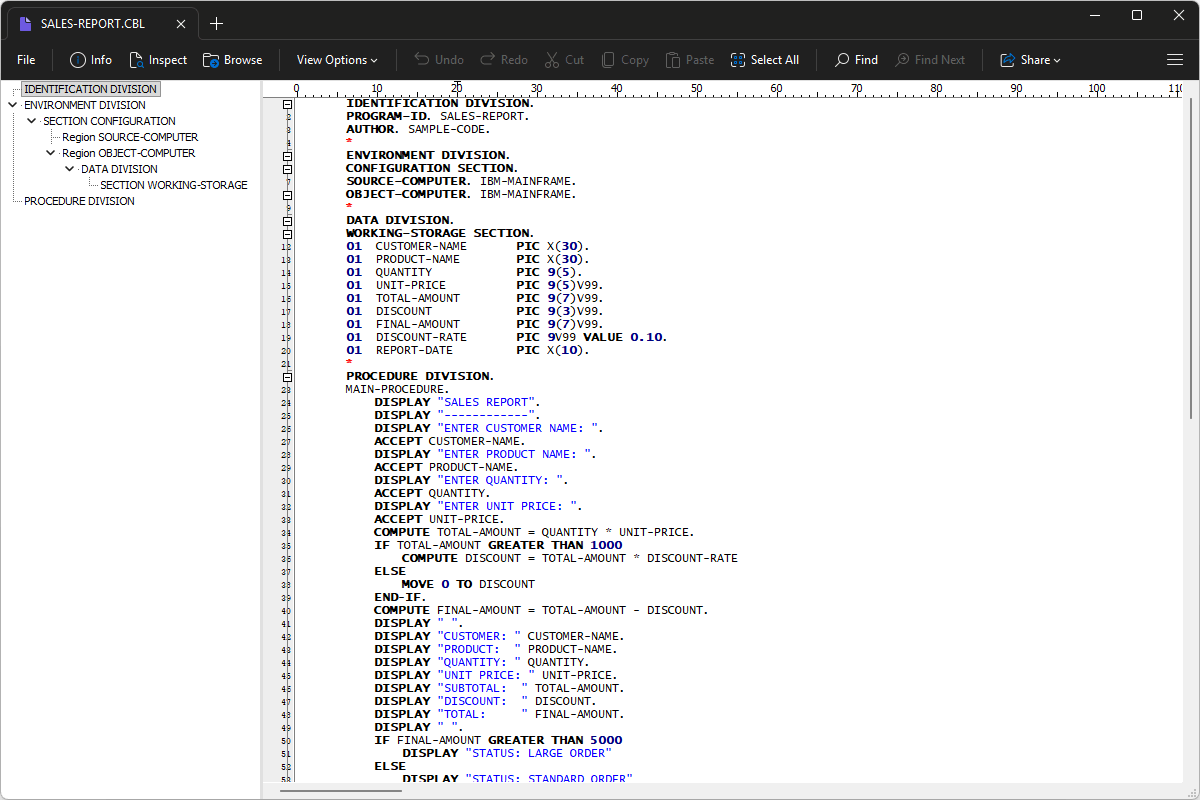Click COMPUTE TOTAL-AMOUNT = QUANTITY * UNIT-PRICE line
This screenshot has width=1200, height=800.
(x=534, y=532)
